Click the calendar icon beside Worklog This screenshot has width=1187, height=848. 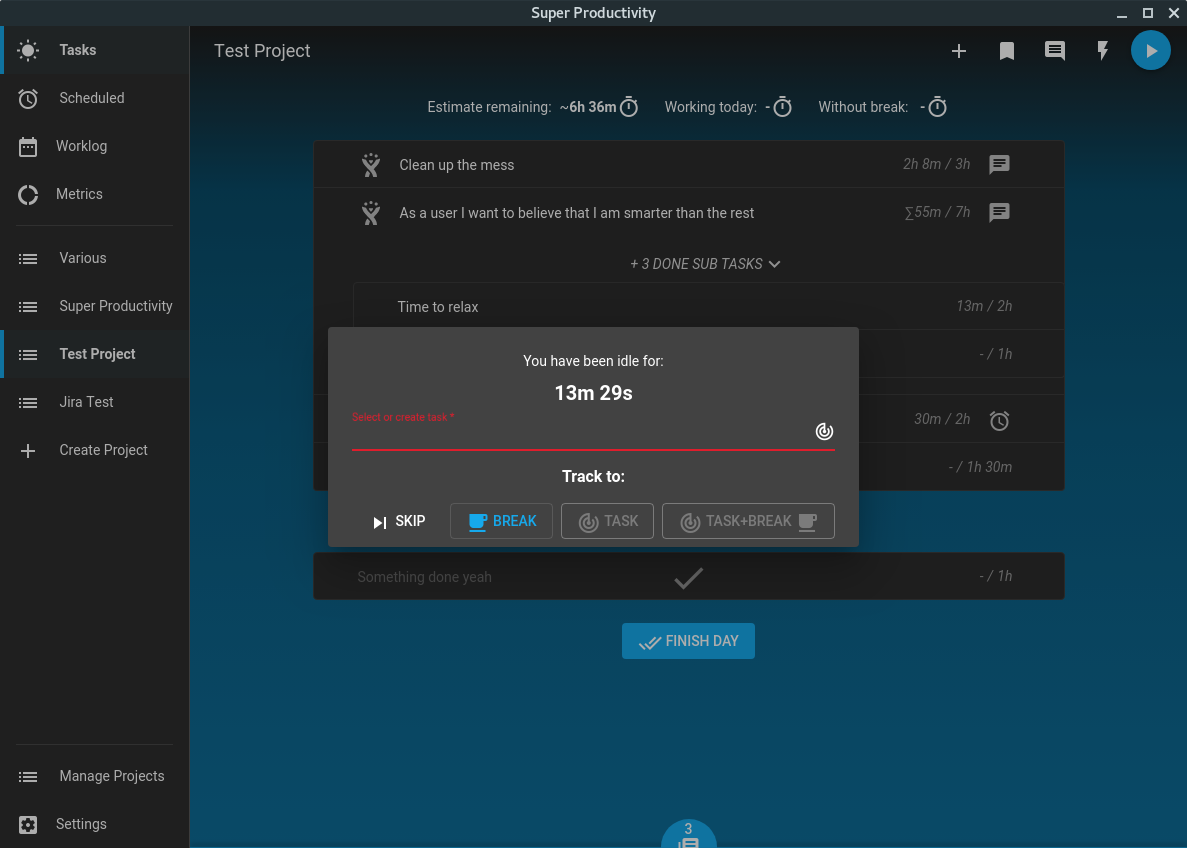click(28, 147)
